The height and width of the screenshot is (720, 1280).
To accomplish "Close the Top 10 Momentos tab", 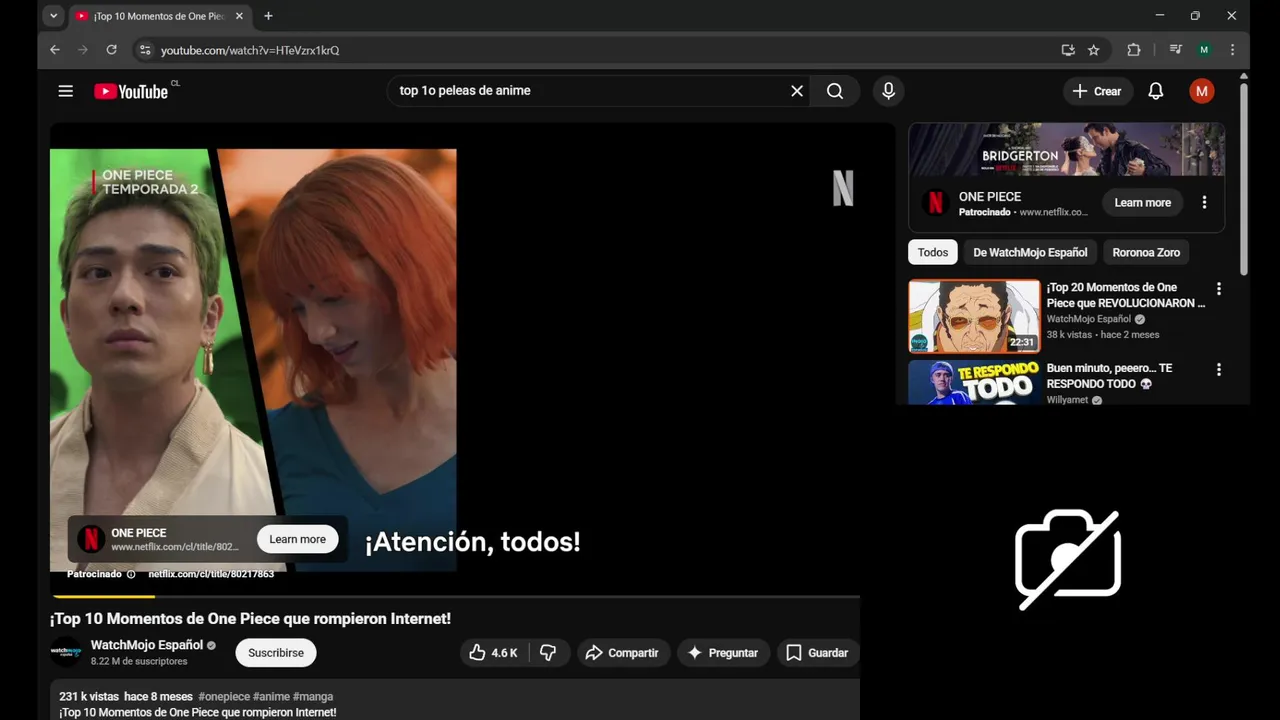I will click(x=240, y=16).
